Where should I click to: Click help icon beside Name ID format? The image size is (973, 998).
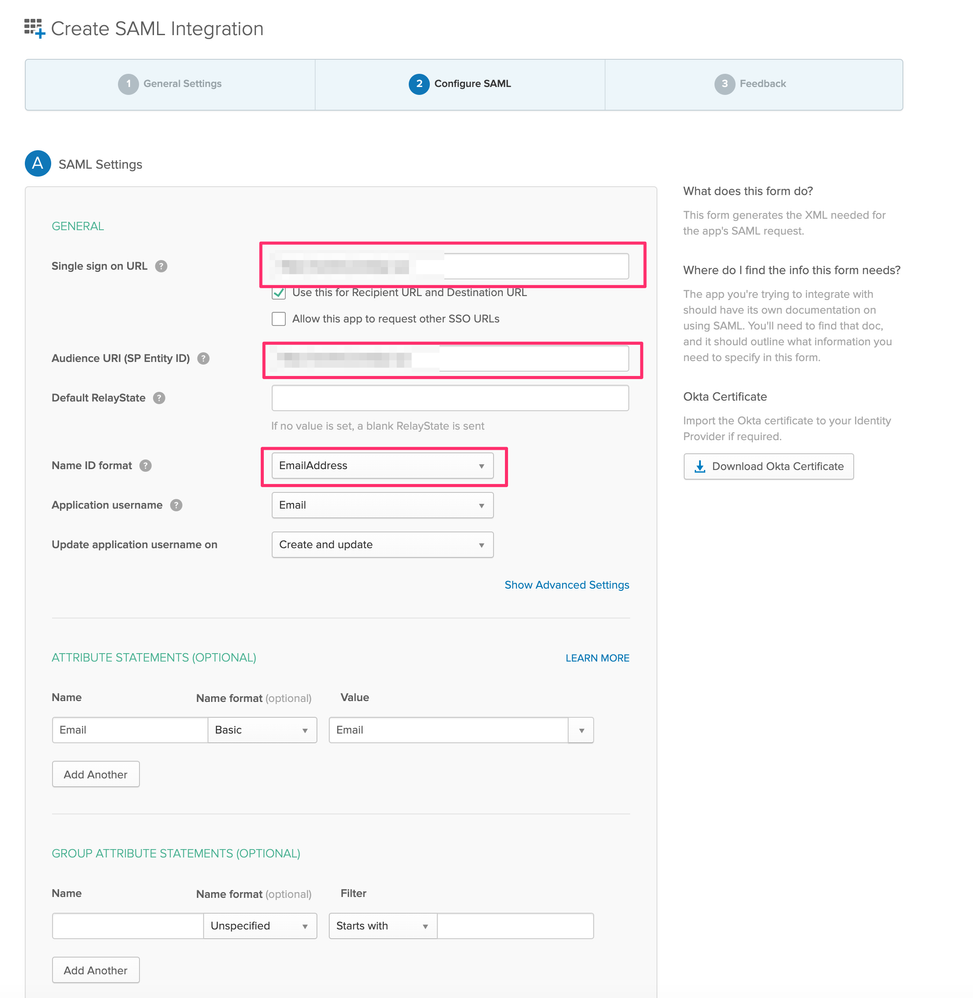click(146, 465)
